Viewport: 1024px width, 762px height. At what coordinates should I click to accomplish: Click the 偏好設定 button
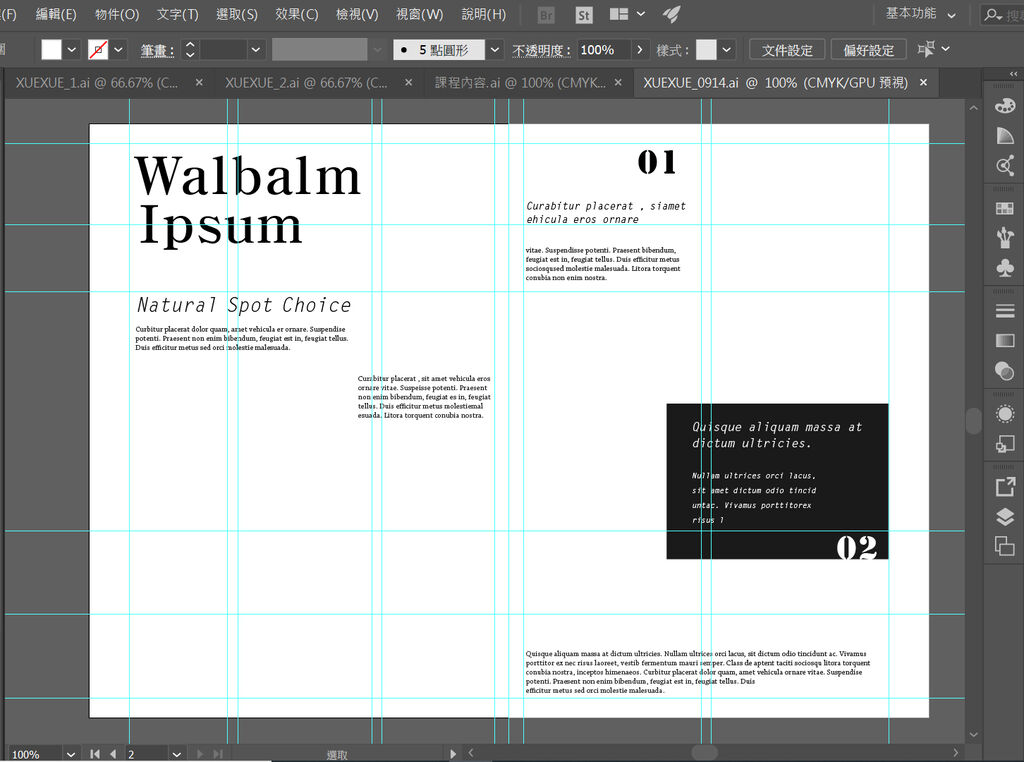[869, 50]
